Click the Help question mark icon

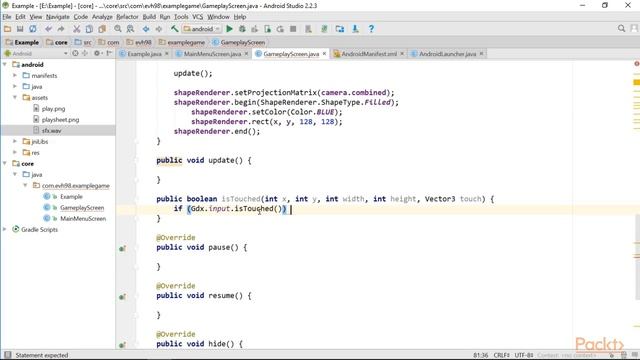[371, 29]
